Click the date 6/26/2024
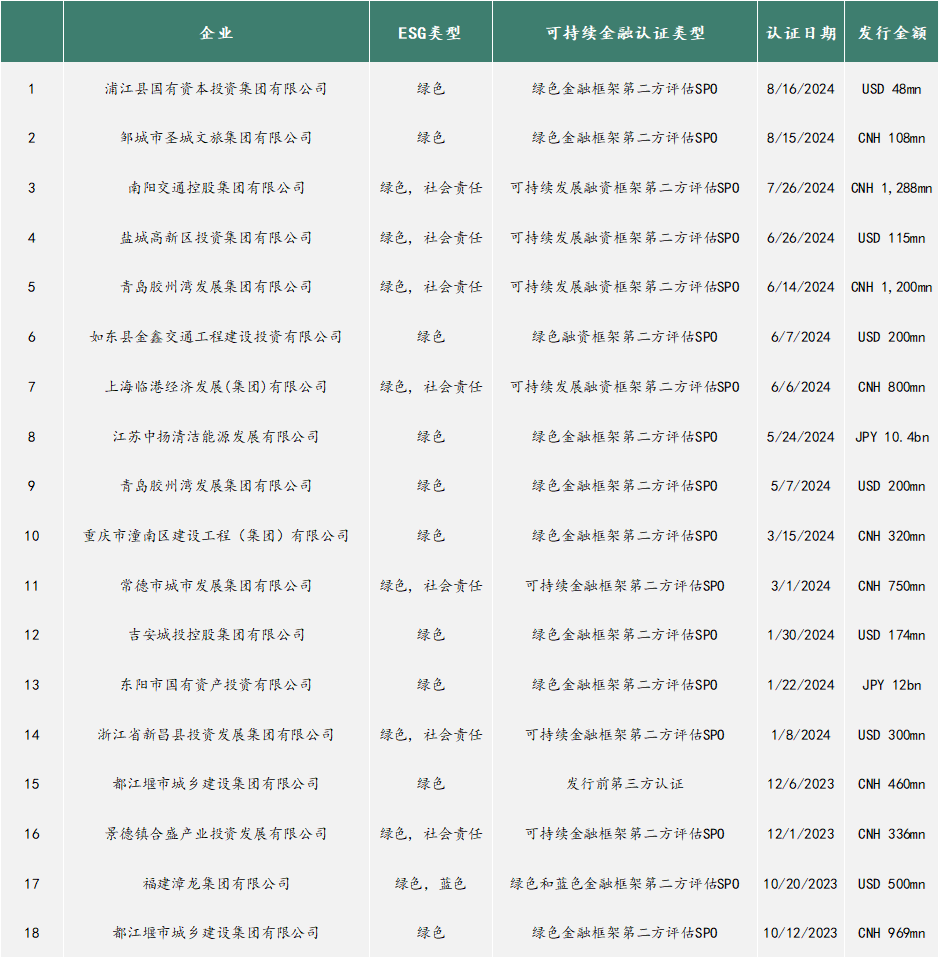Viewport: 940px width, 958px height. [x=801, y=238]
